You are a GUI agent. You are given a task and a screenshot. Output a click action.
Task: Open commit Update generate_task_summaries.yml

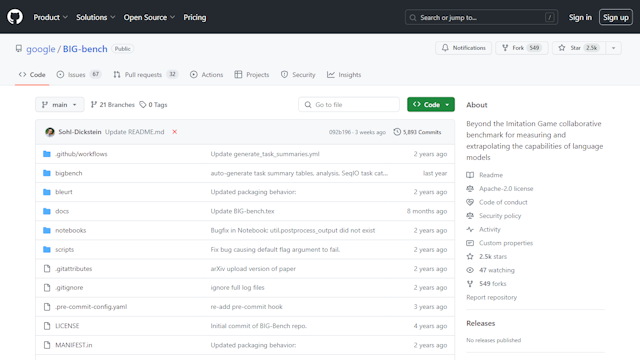[265, 154]
